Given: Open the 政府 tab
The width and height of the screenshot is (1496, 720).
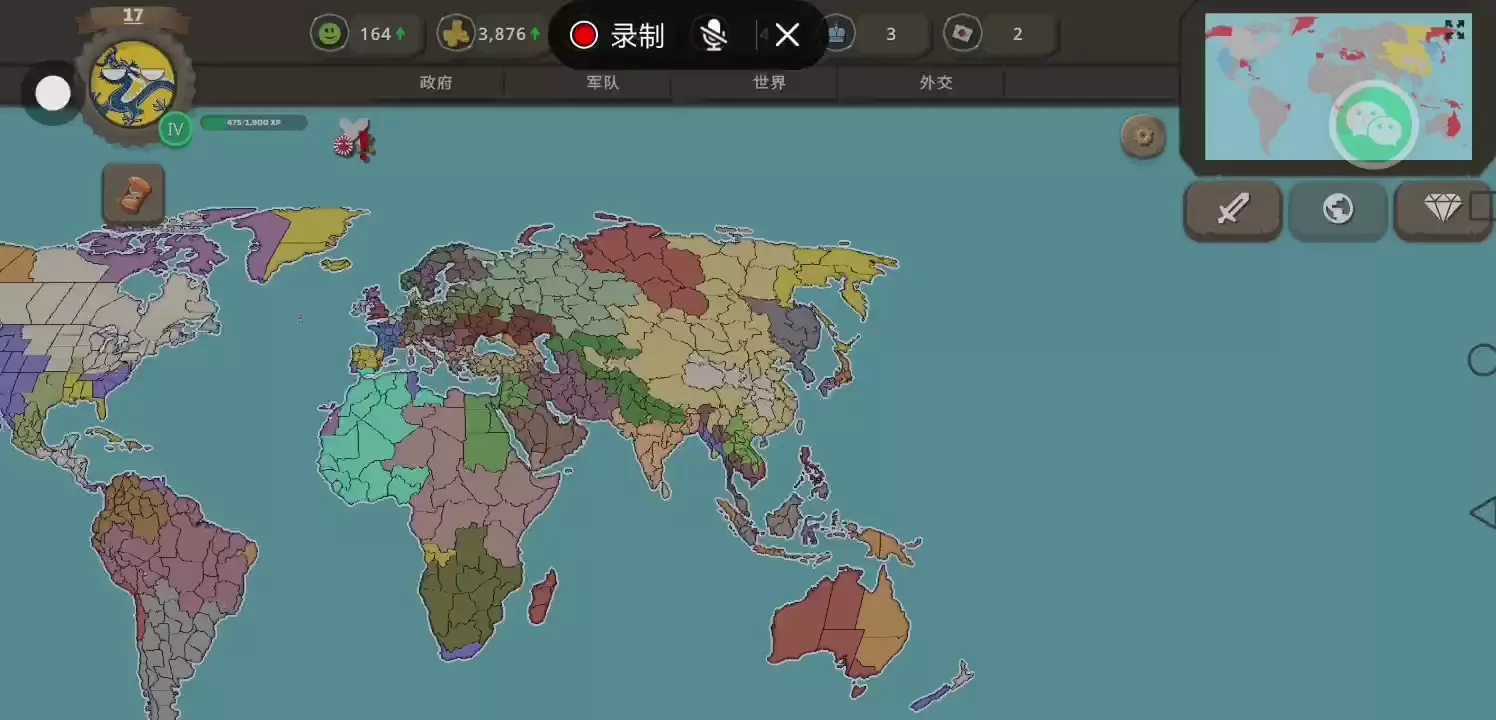Looking at the screenshot, I should 436,83.
